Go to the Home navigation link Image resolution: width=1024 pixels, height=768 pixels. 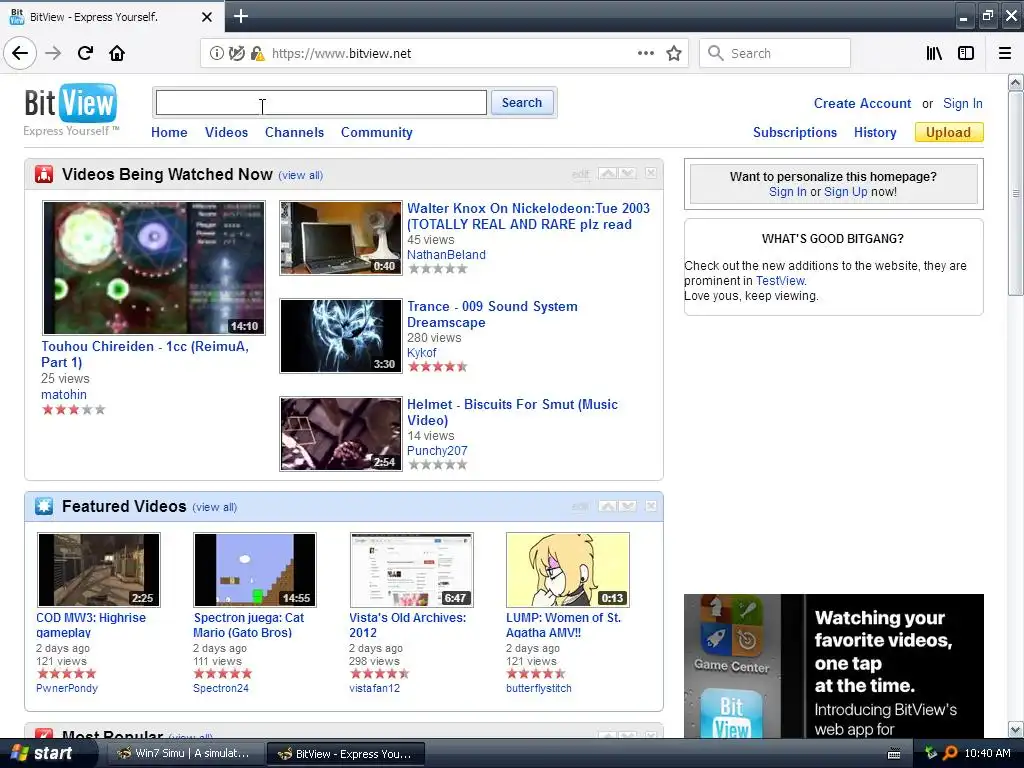169,132
